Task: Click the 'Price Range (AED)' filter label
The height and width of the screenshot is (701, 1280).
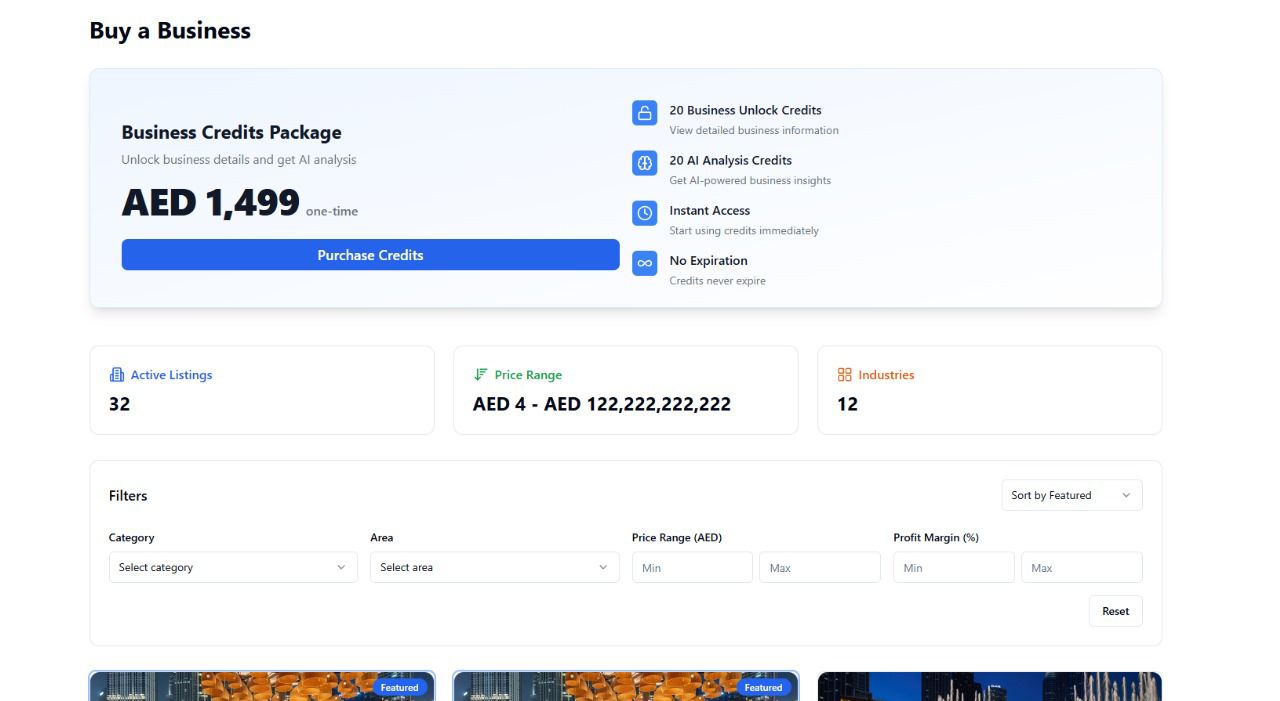Action: 677,537
